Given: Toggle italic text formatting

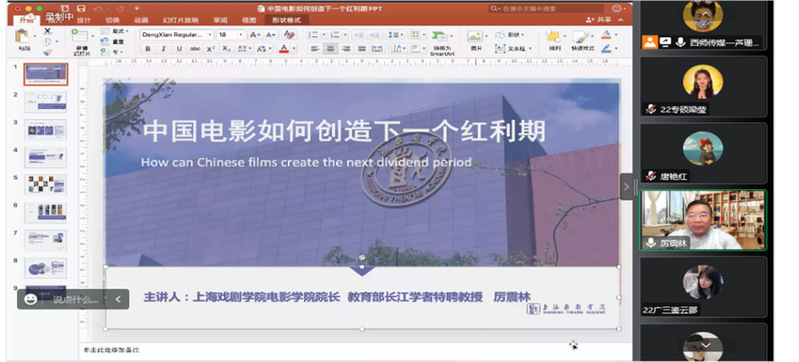Looking at the screenshot, I should click(x=164, y=49).
